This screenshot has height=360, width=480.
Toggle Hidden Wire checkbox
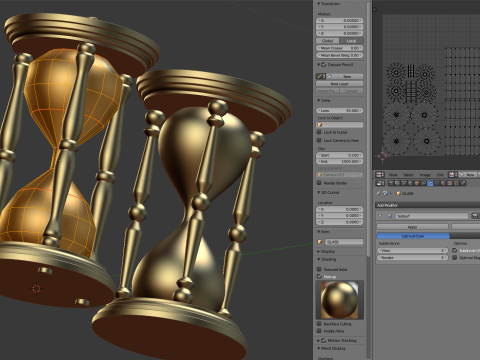319,331
